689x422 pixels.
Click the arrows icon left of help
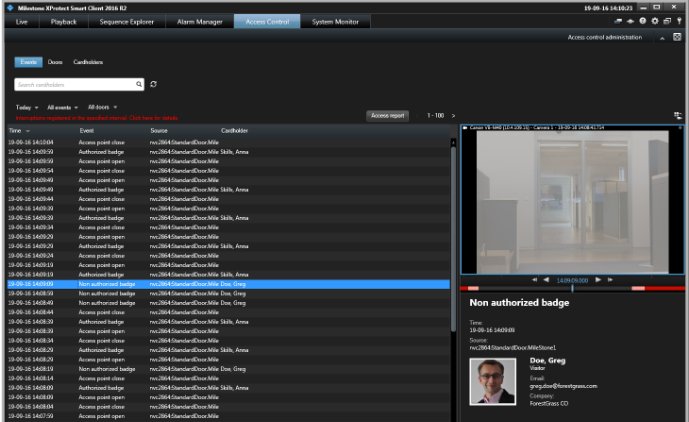point(630,21)
